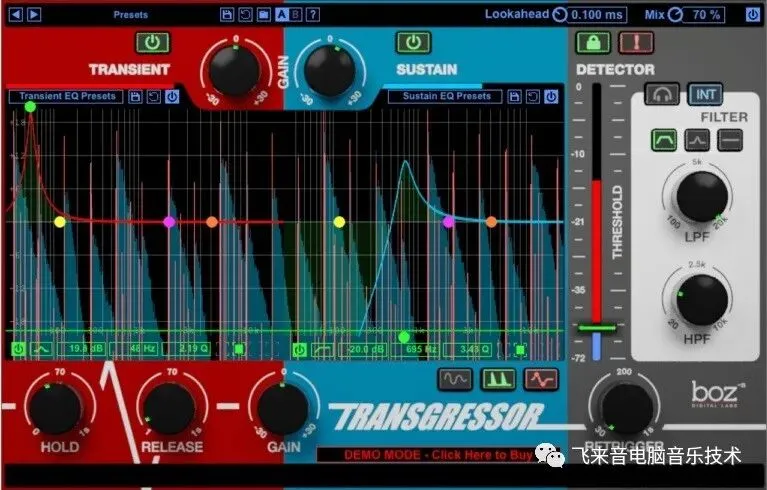This screenshot has width=767, height=490.
Task: Open the main Presets menu
Action: (x=131, y=15)
